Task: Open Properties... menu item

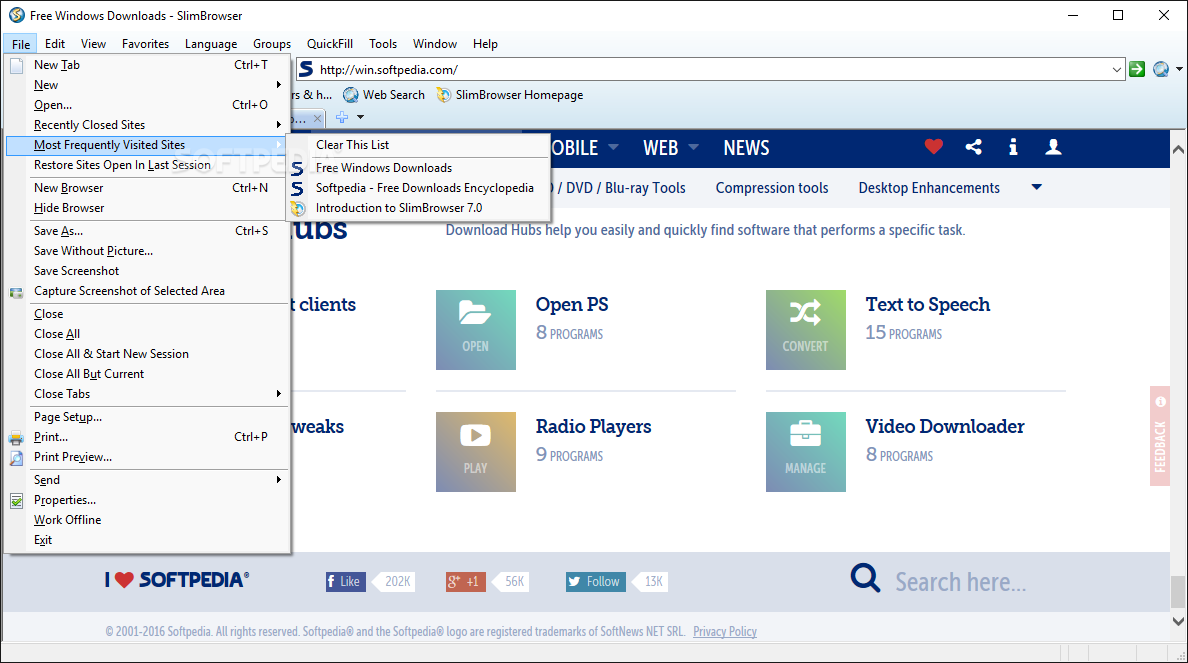Action: [x=148, y=500]
